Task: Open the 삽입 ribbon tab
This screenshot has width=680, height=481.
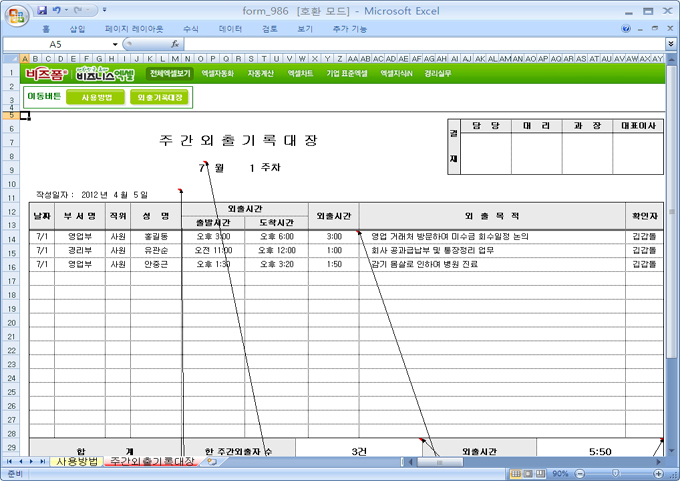Action: [x=77, y=29]
